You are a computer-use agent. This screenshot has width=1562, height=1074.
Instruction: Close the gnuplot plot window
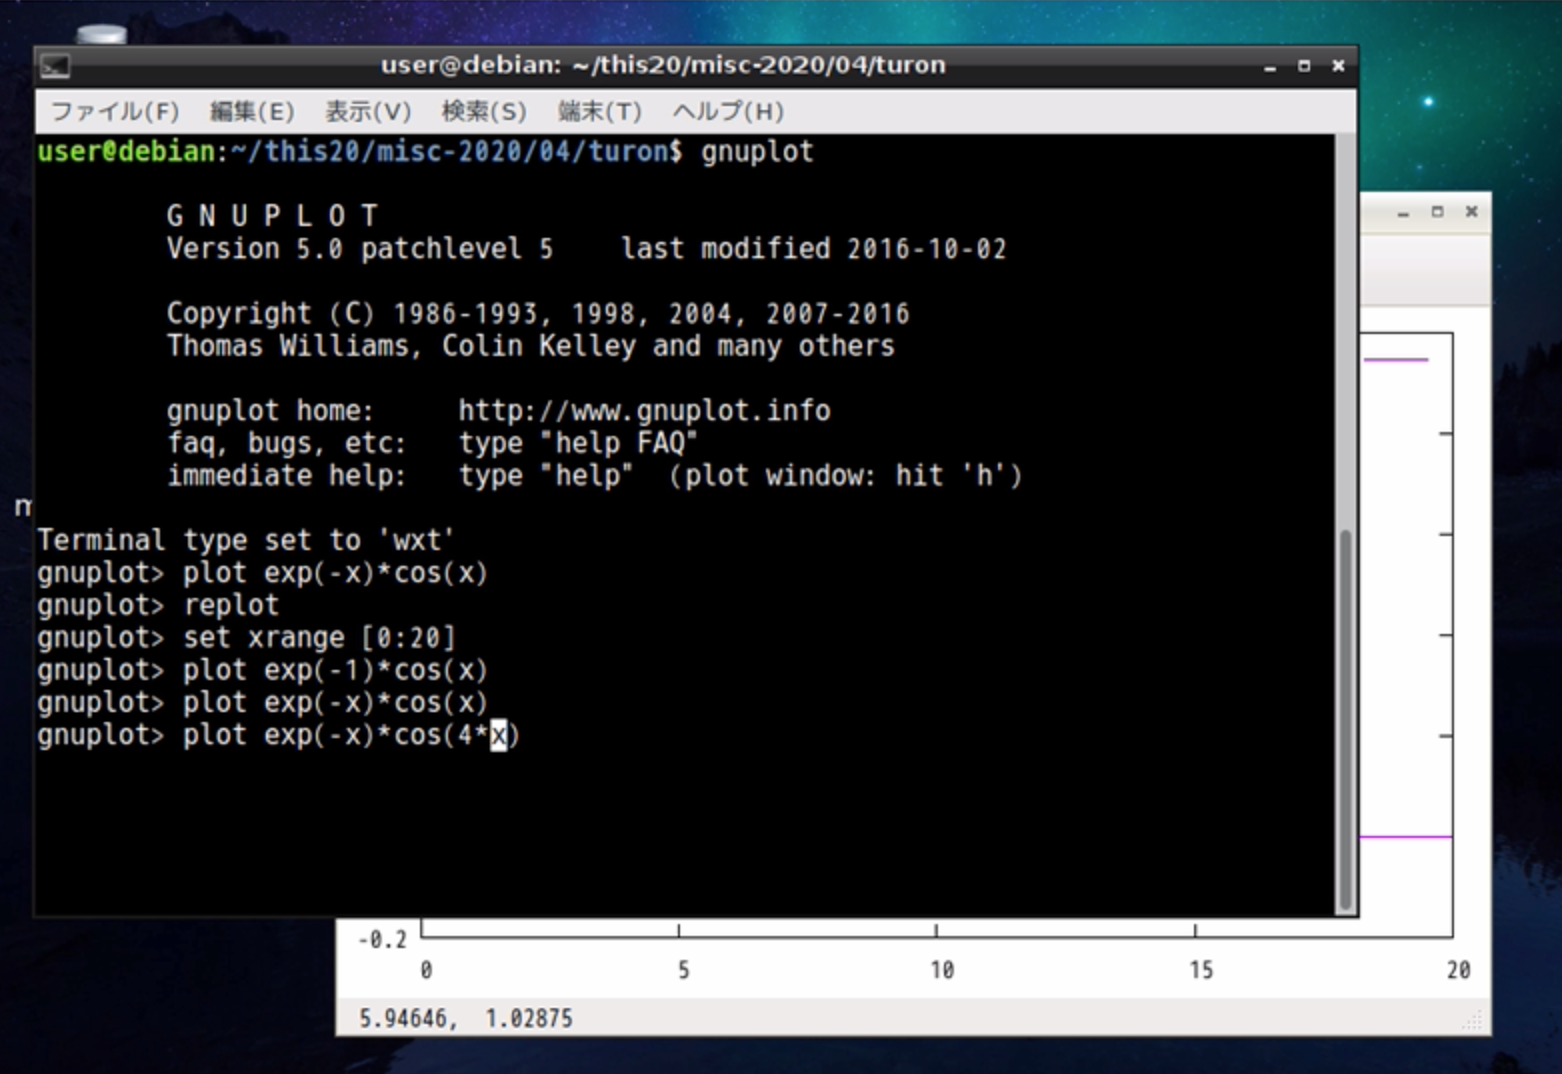tap(1471, 212)
